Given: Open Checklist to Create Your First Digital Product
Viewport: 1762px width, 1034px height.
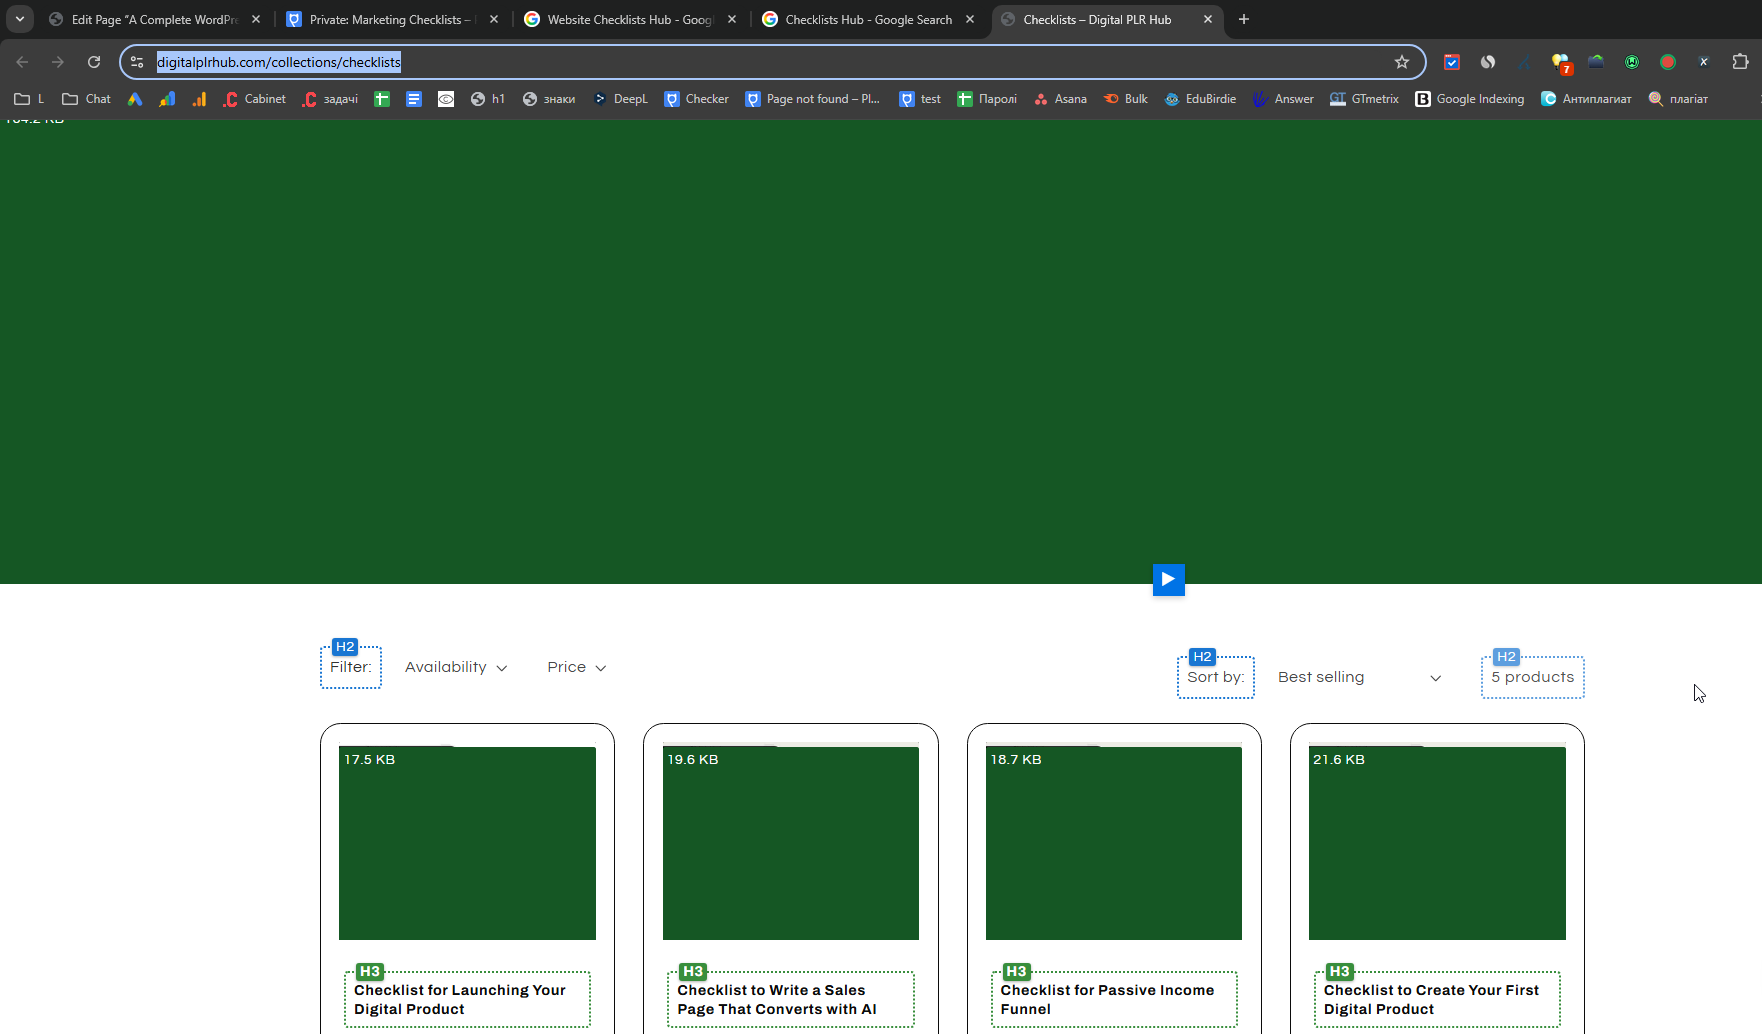Looking at the screenshot, I should click(1431, 999).
